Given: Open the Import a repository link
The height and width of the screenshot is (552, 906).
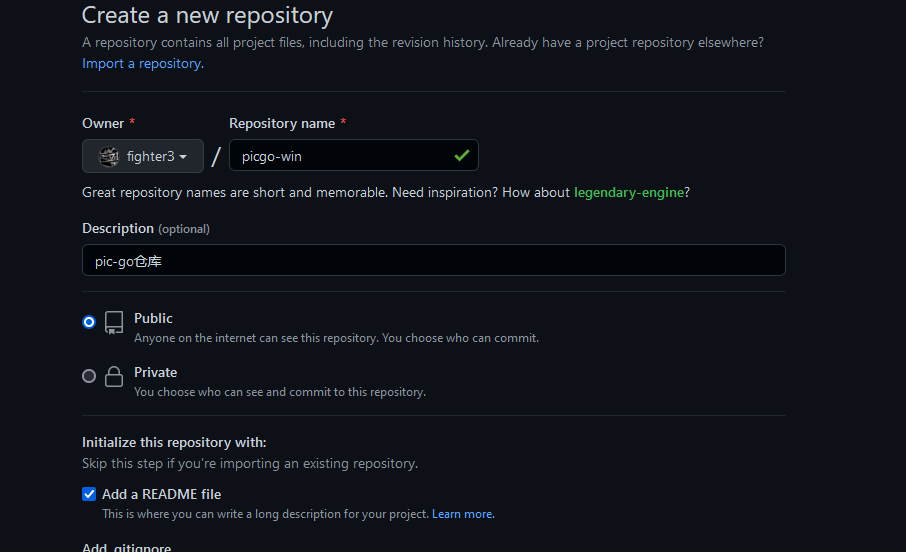Looking at the screenshot, I should click(x=142, y=63).
